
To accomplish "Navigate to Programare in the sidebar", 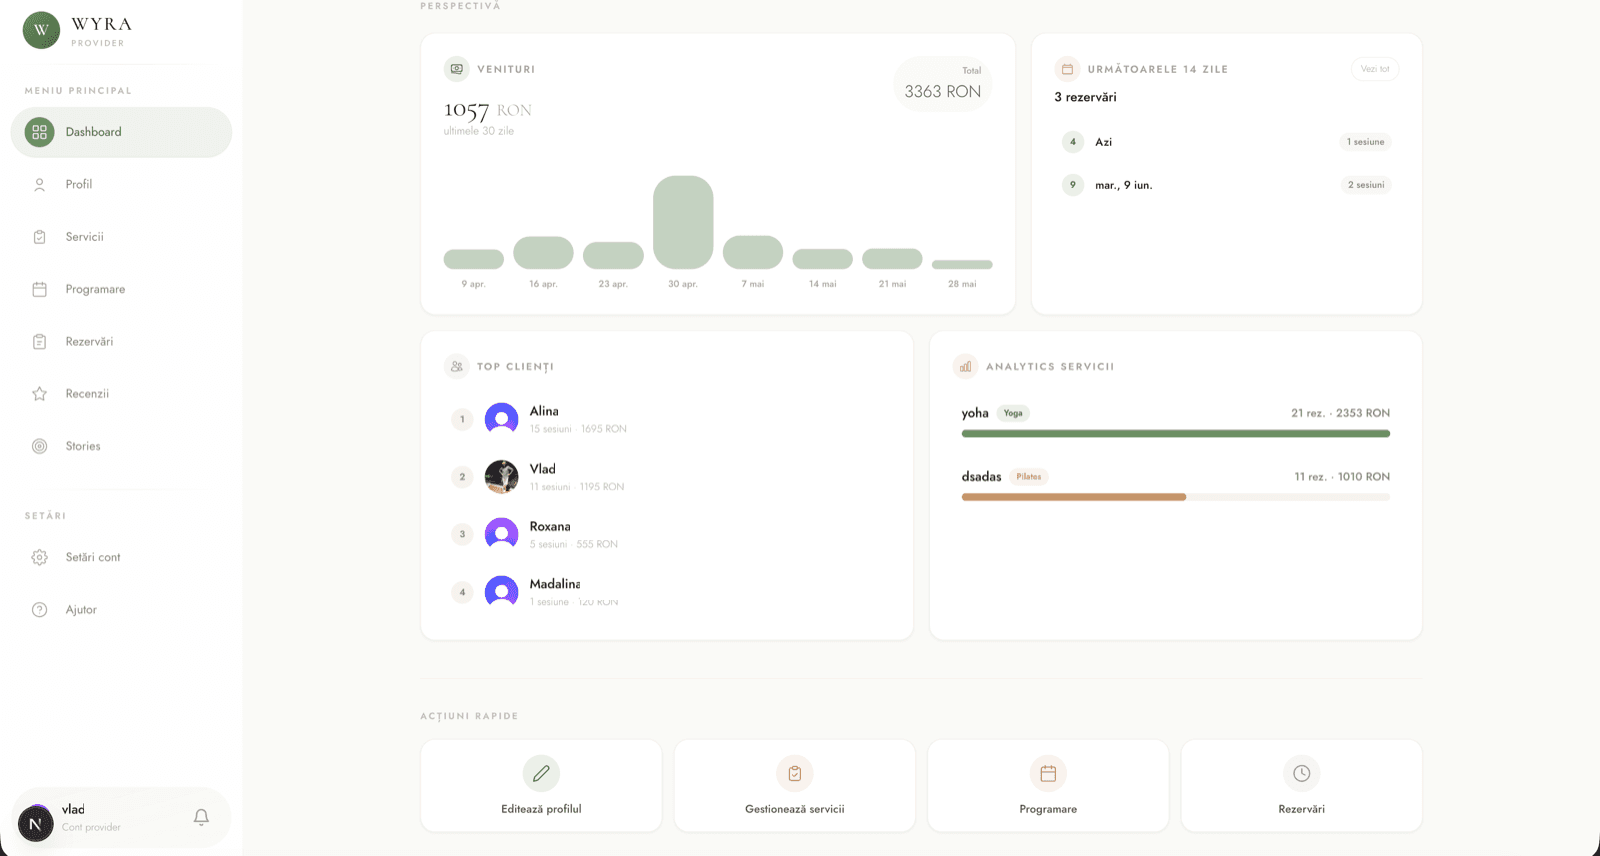I will 121,289.
